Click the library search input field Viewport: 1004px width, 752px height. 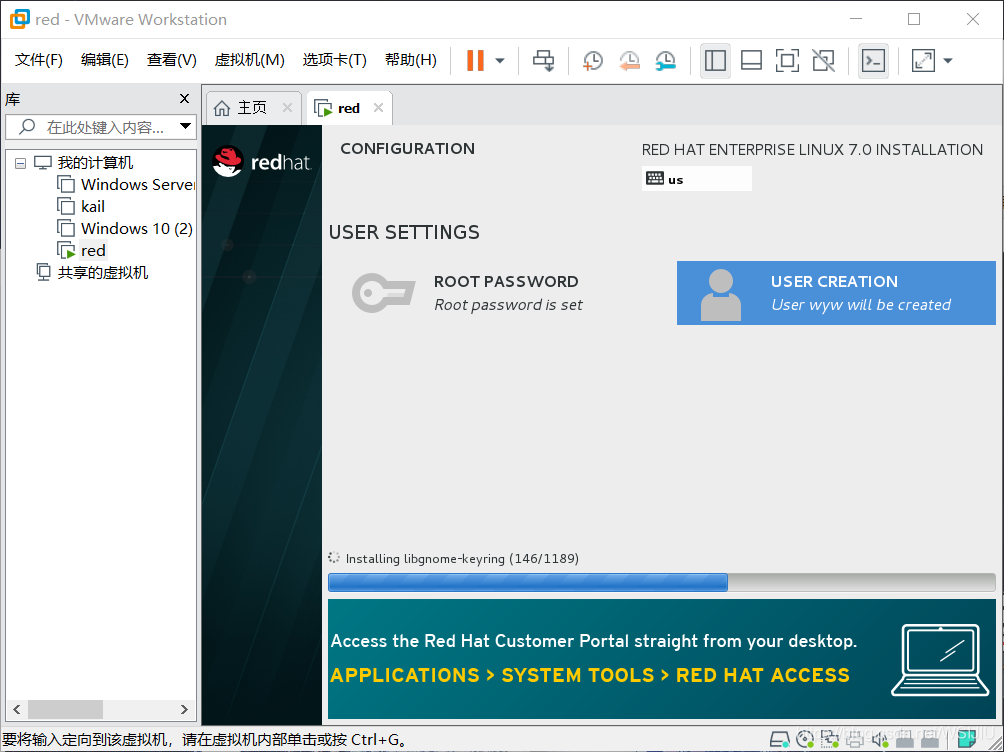tap(101, 127)
